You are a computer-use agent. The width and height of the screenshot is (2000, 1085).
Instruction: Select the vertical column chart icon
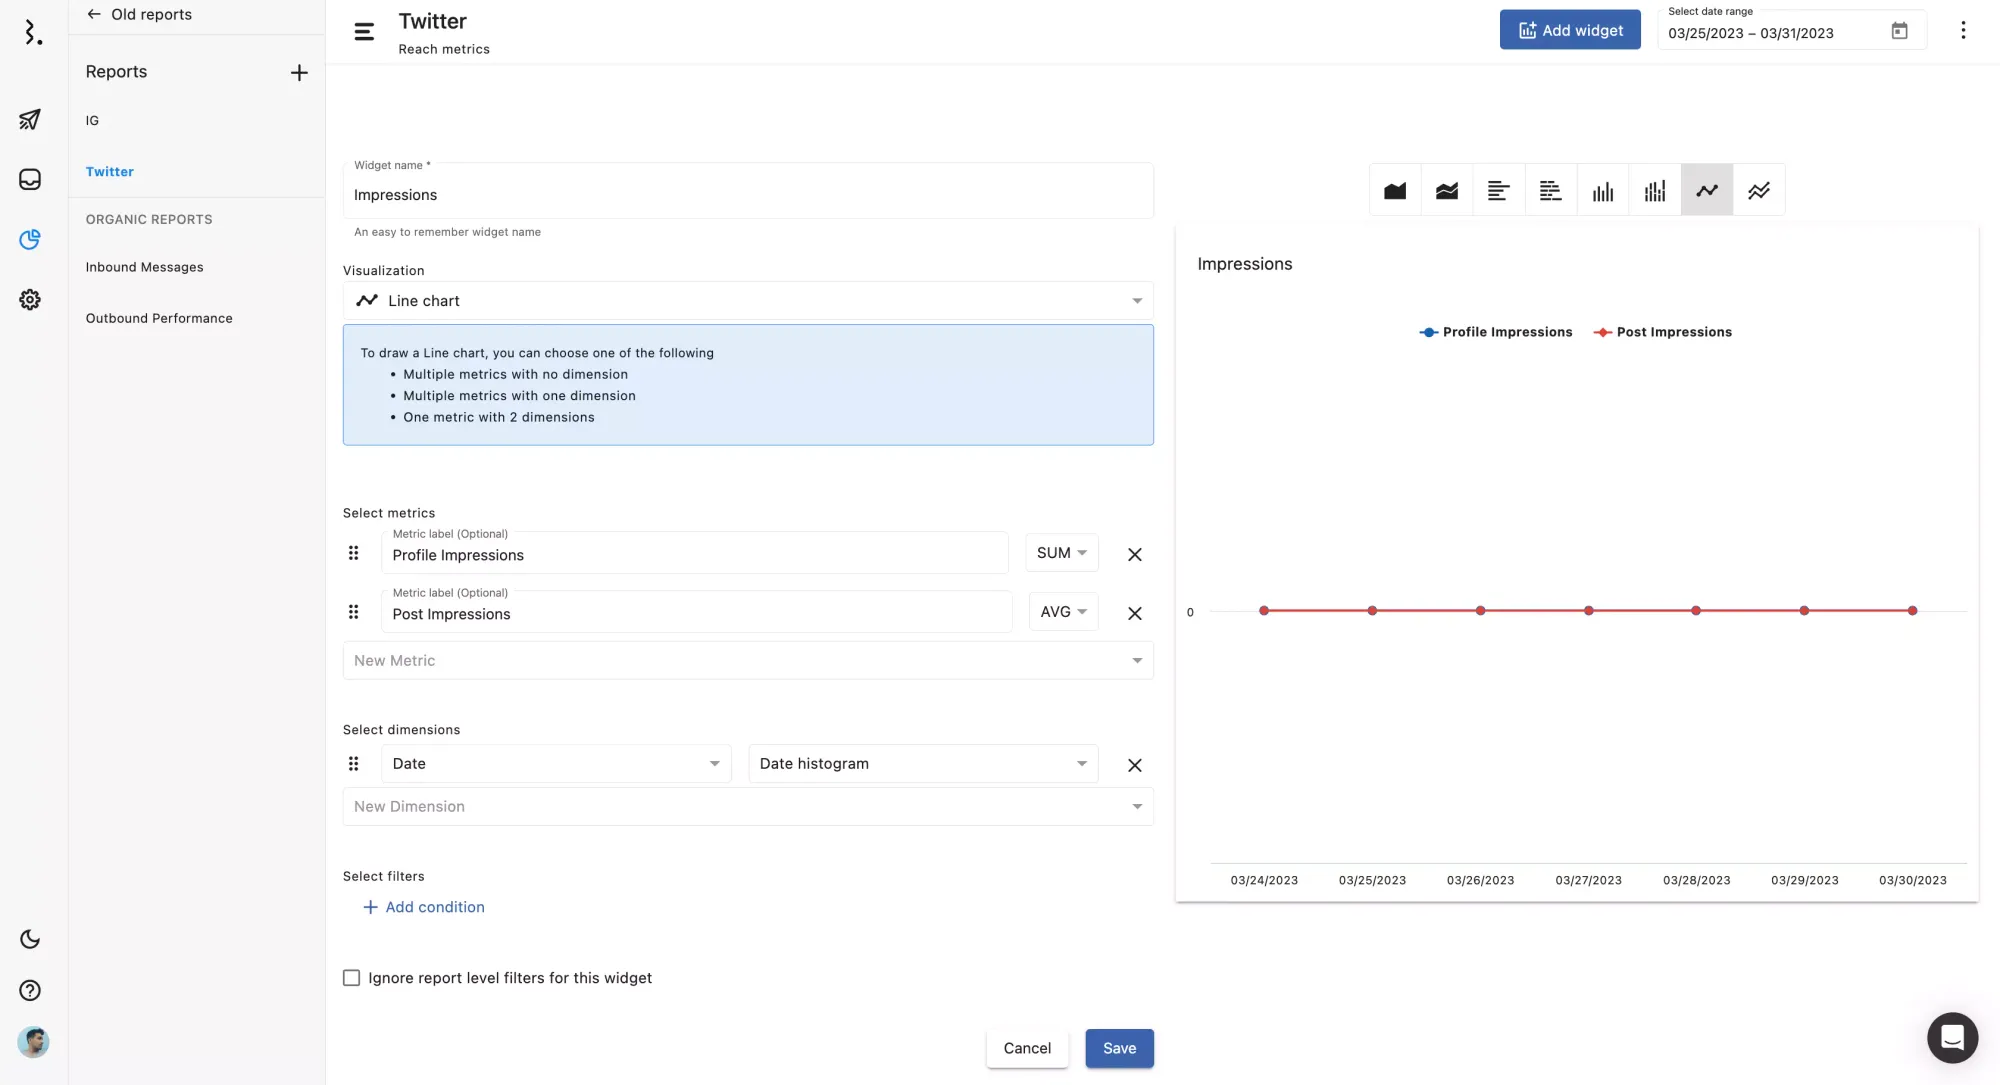pos(1603,190)
